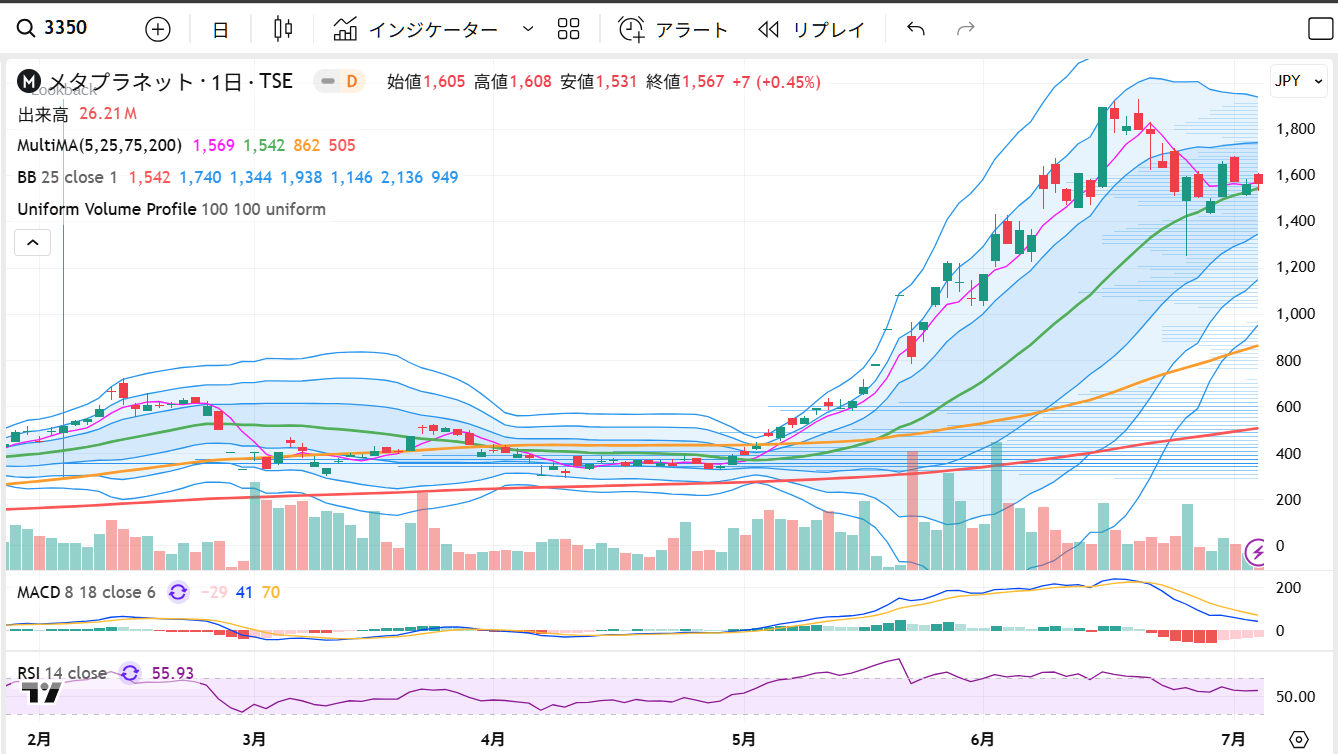Click MultiMA value 862 in orange
Viewport: 1338px width, 754px height.
click(306, 145)
